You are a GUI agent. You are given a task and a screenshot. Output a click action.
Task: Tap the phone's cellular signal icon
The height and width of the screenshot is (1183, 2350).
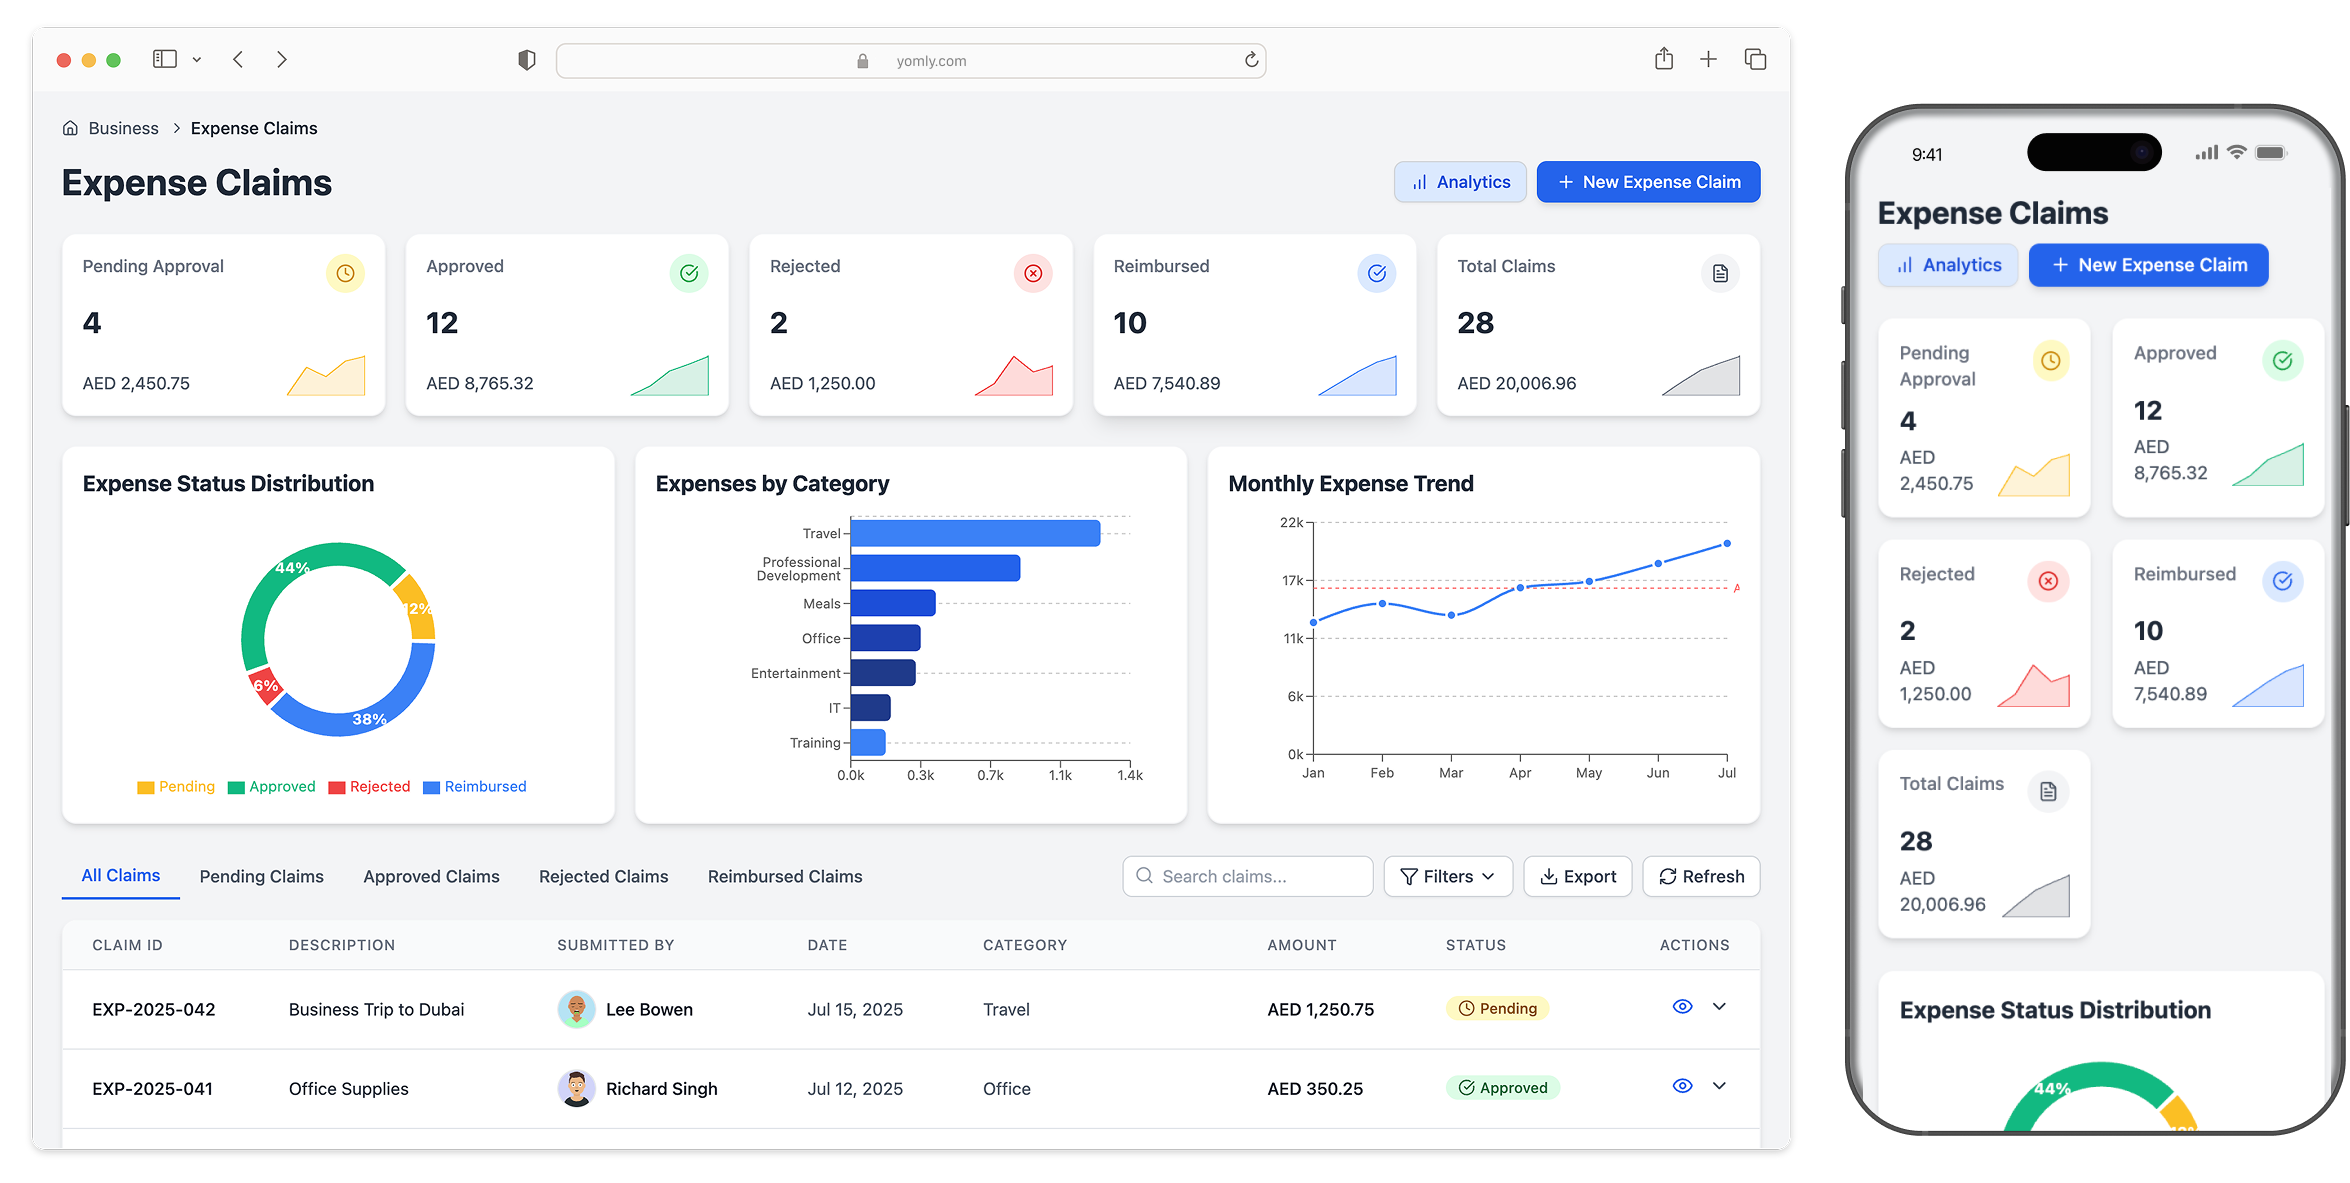pyautogui.click(x=2207, y=152)
